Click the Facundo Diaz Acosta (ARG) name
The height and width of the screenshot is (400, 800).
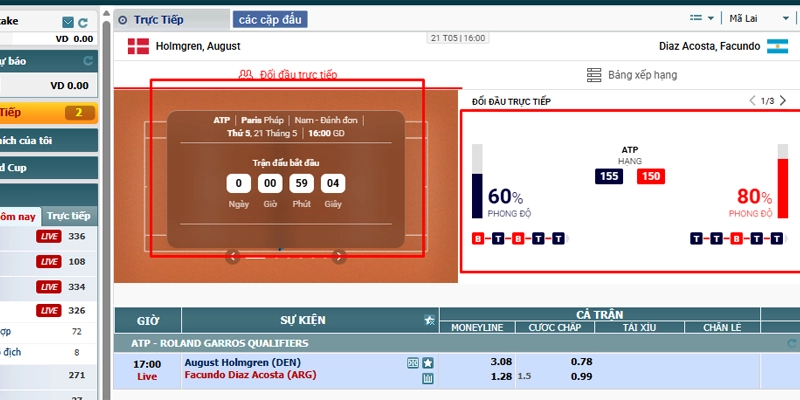tap(250, 375)
